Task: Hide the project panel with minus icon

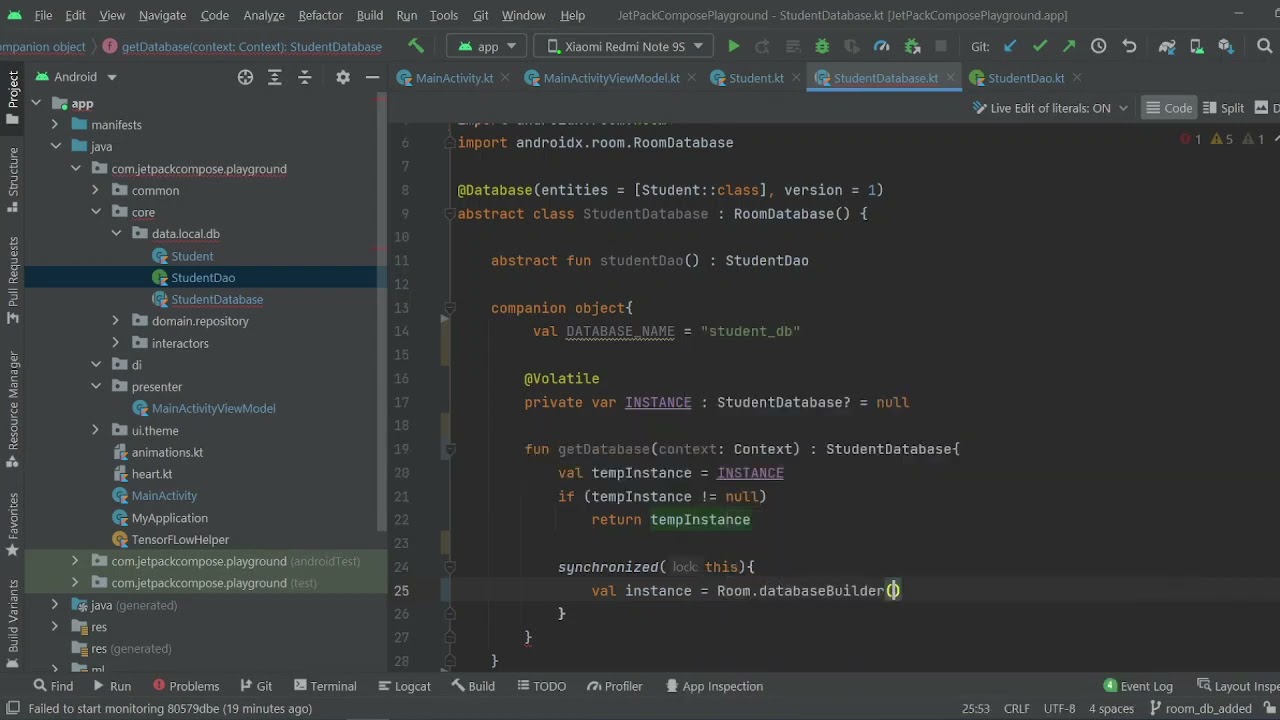Action: tap(372, 77)
